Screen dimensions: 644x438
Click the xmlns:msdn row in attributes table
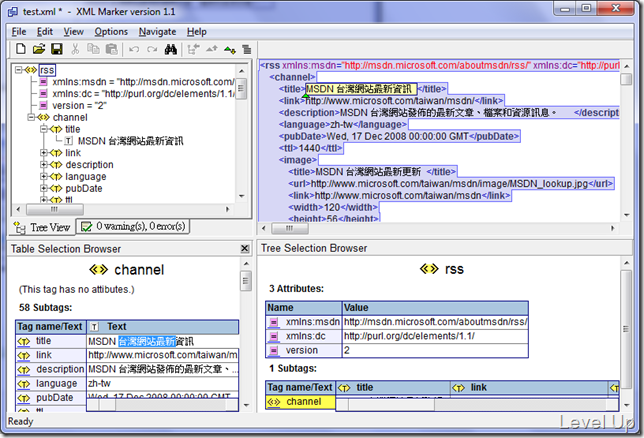[x=397, y=322]
